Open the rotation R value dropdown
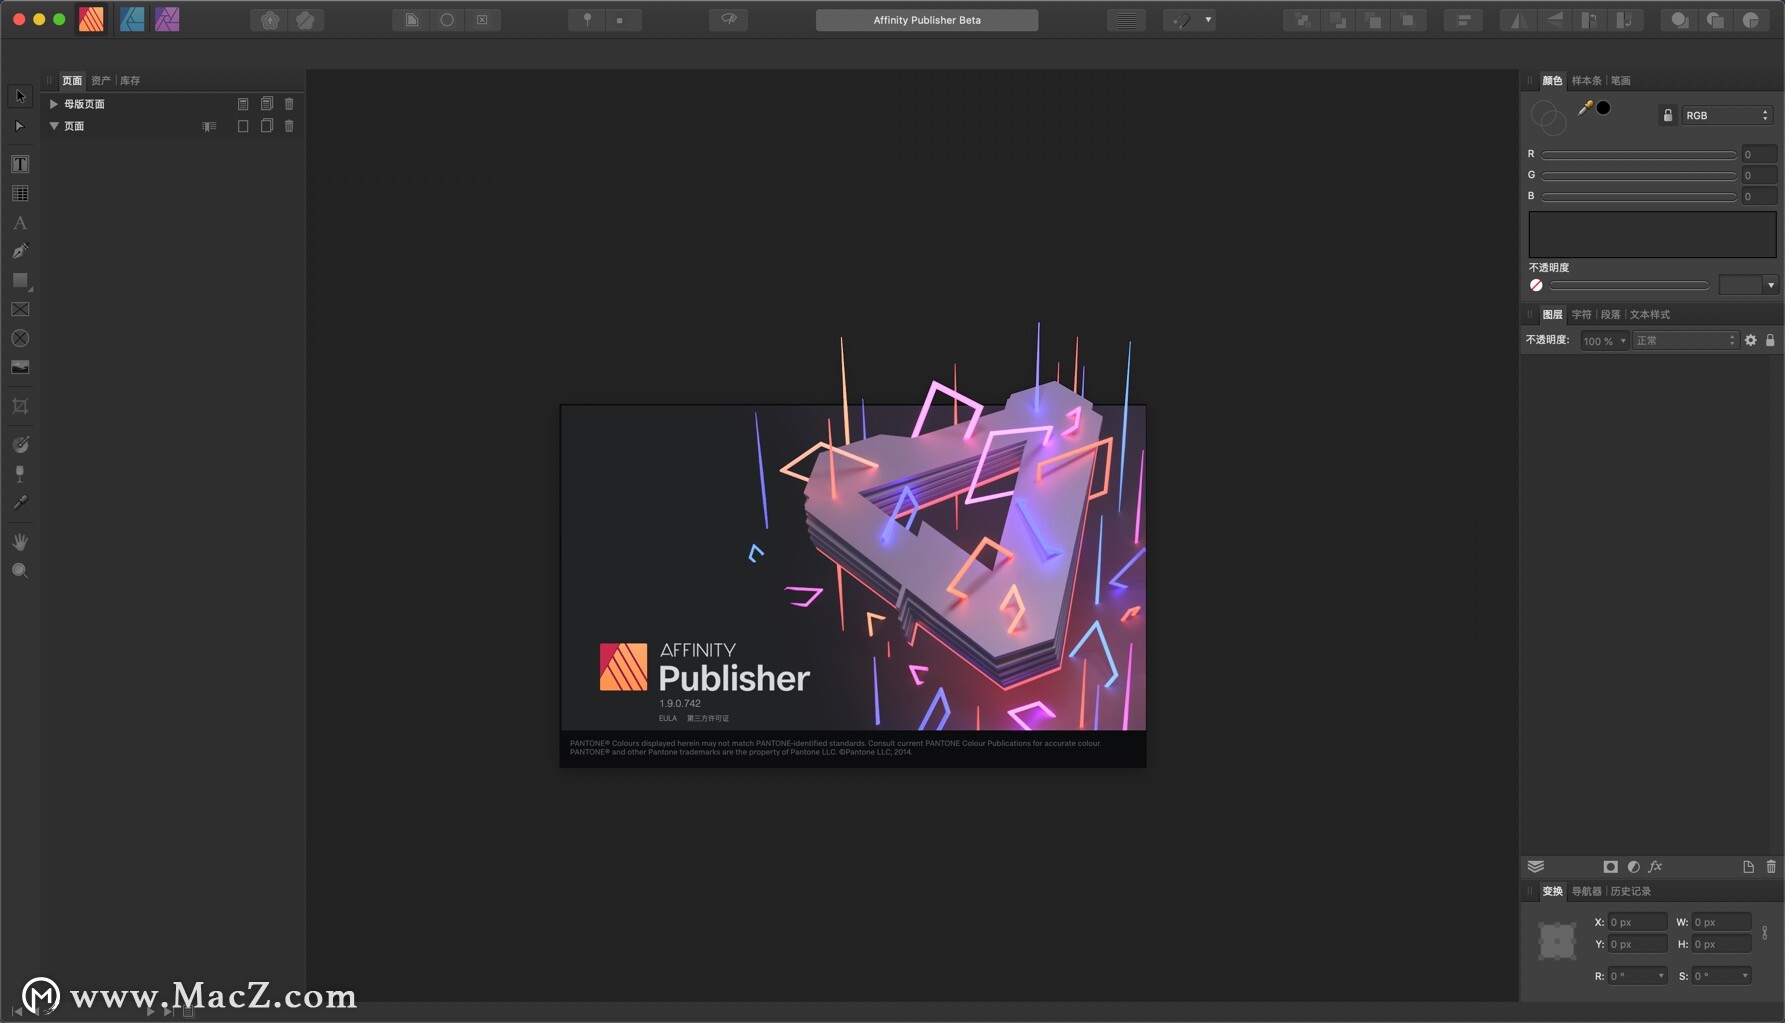The image size is (1785, 1023). [1661, 976]
